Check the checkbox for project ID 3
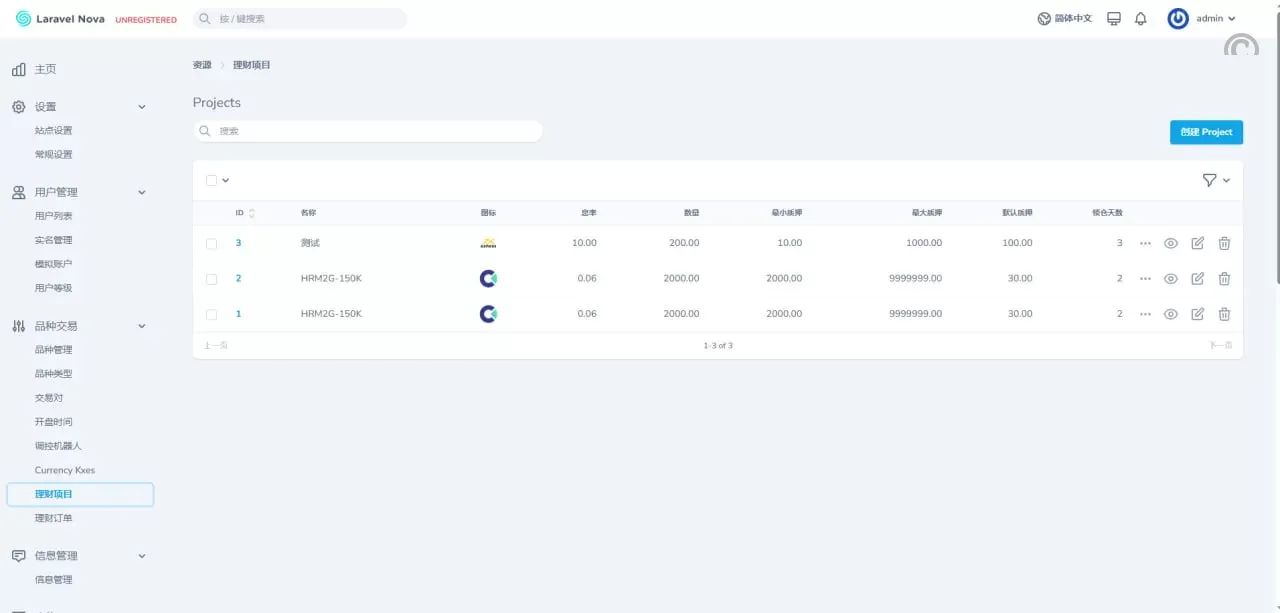Image resolution: width=1280 pixels, height=613 pixels. pos(211,243)
